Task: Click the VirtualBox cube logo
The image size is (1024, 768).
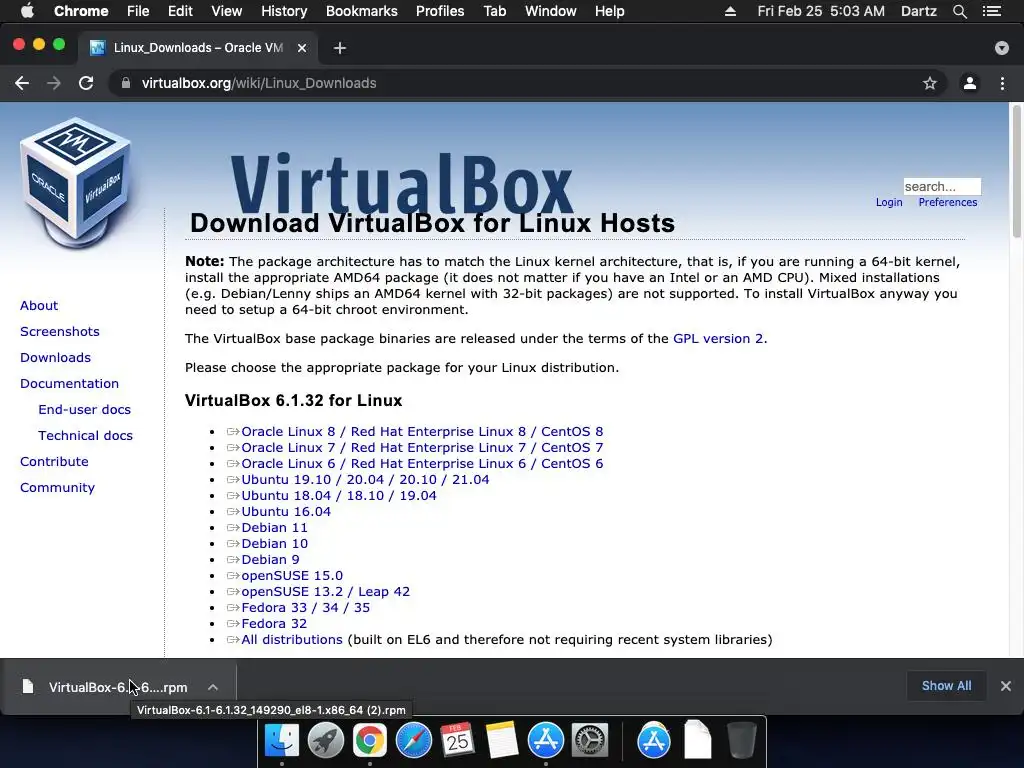Action: click(x=76, y=183)
